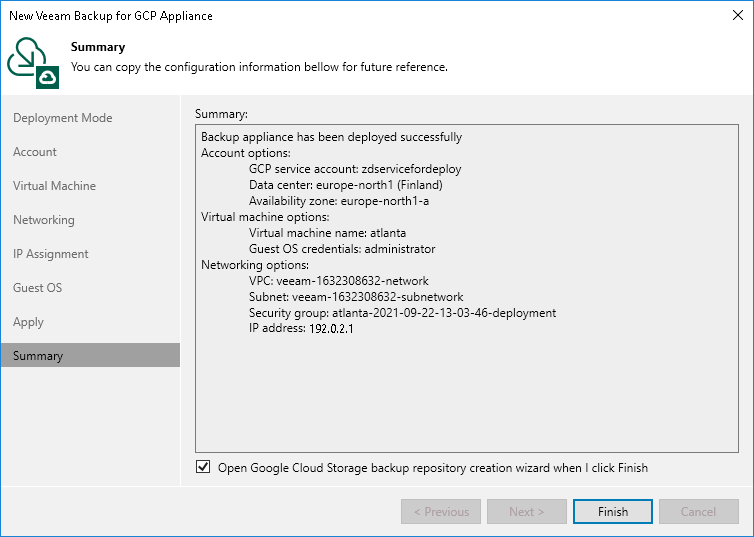Click the 'Summary:' label above the text box
Image resolution: width=754 pixels, height=537 pixels.
(x=221, y=114)
